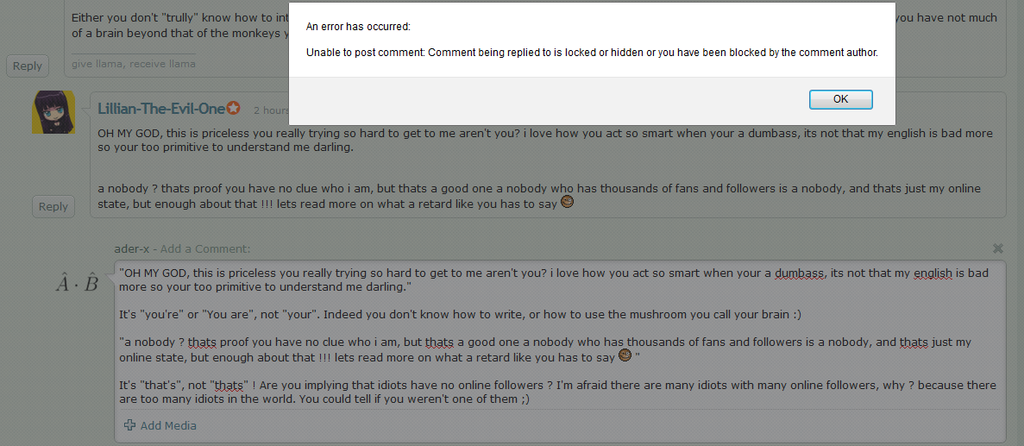1024x446 pixels.
Task: Click the orange star badge beside Lillian-The-Evil-One
Action: (x=234, y=109)
